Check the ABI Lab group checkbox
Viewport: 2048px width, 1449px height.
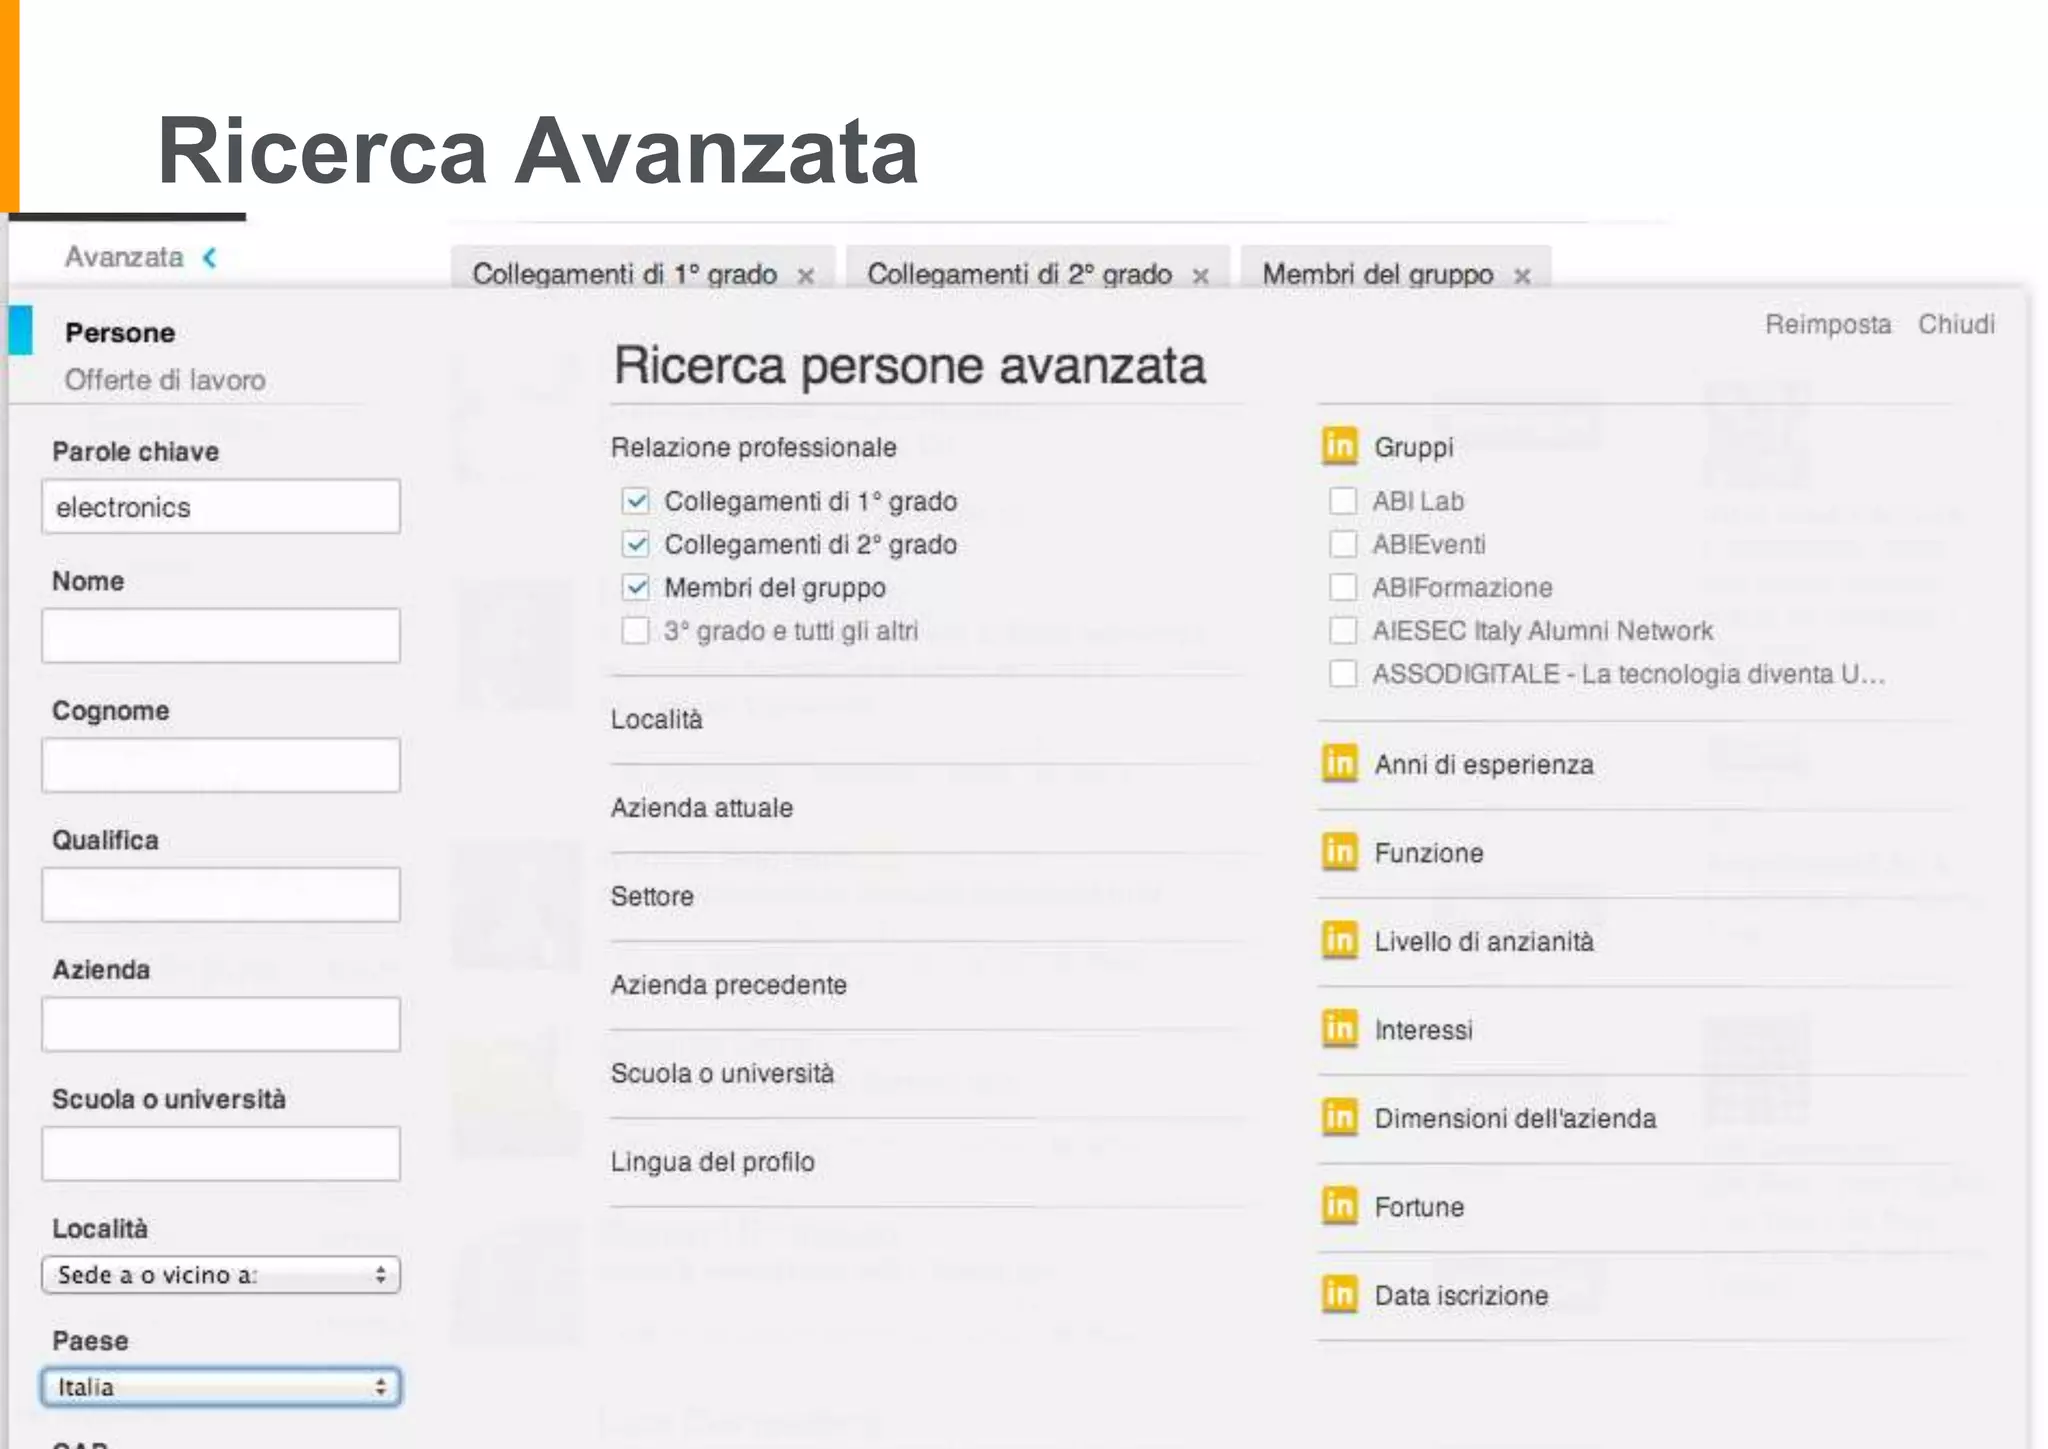[x=1343, y=501]
